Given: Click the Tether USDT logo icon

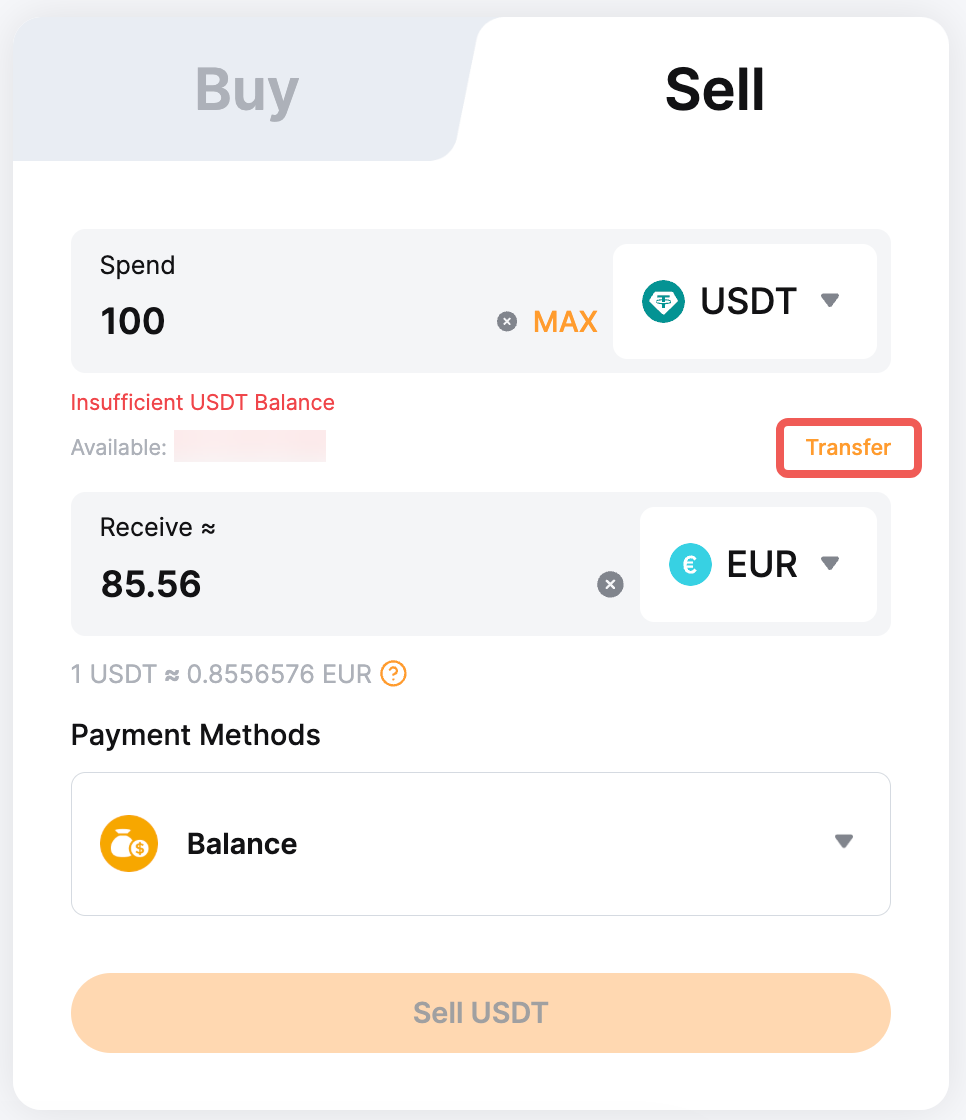Looking at the screenshot, I should (663, 301).
